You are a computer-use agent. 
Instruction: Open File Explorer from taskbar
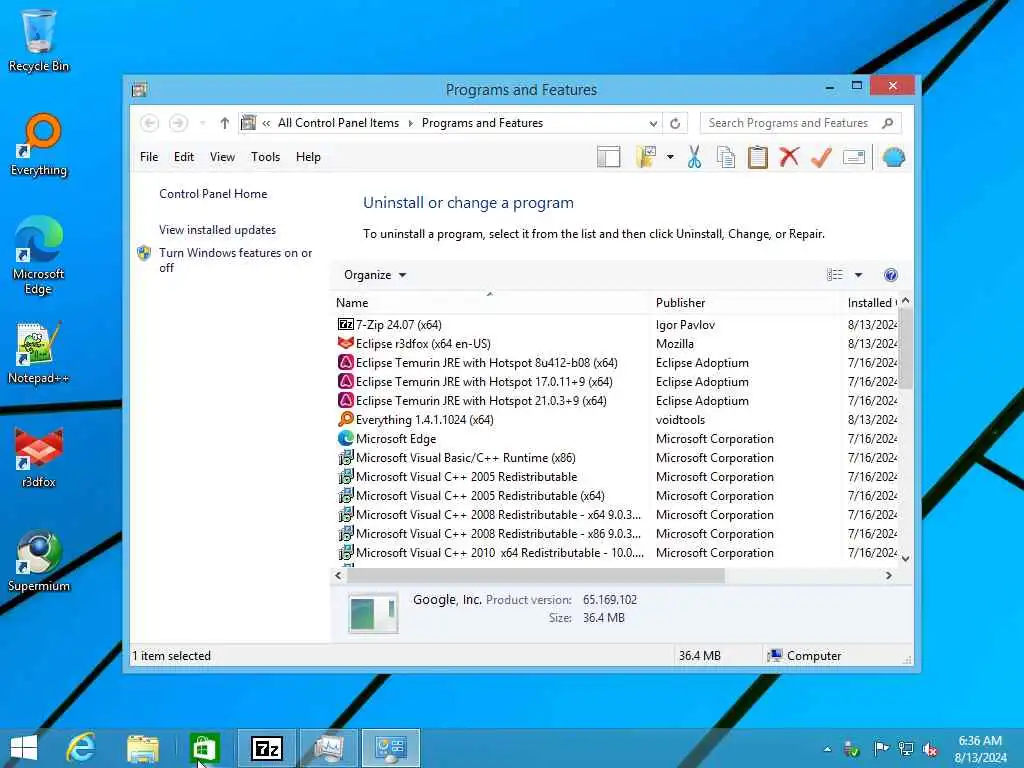click(x=142, y=748)
